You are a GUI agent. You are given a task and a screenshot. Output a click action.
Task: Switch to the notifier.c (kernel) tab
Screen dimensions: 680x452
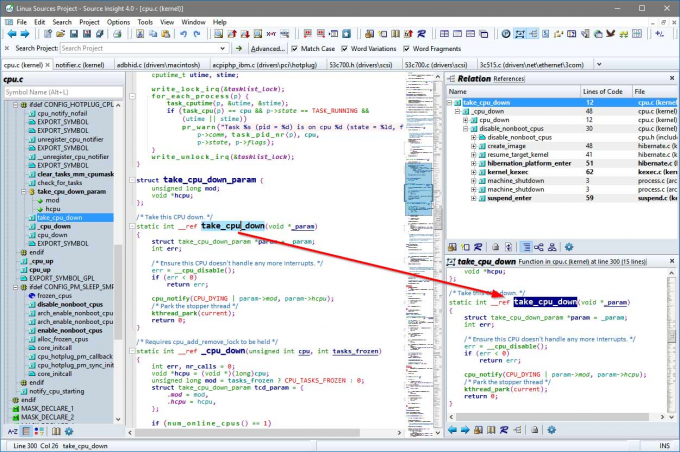(x=80, y=65)
